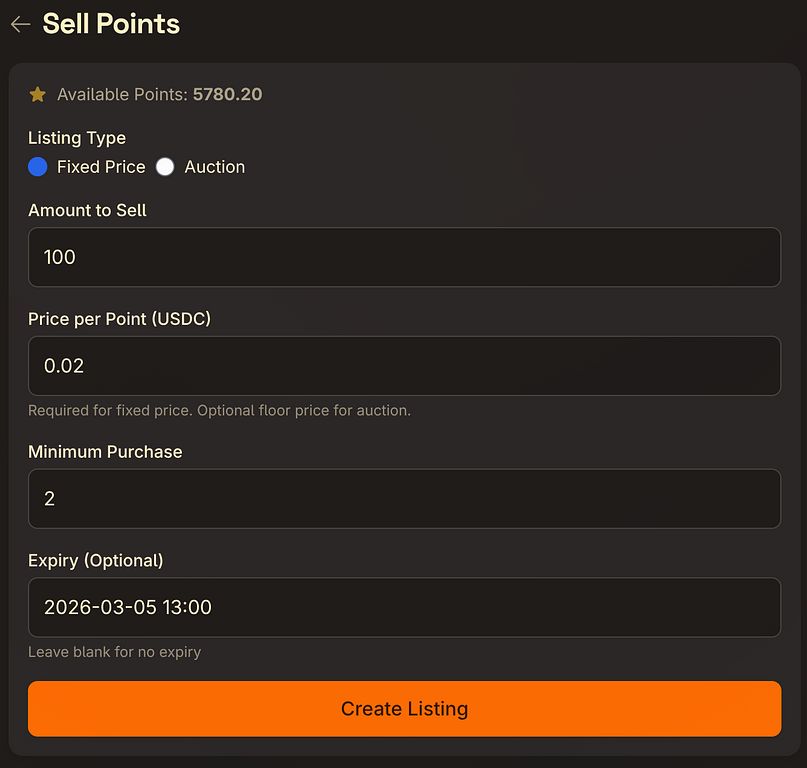This screenshot has height=768, width=807.
Task: Click the fixed price required hint text
Action: click(x=219, y=410)
